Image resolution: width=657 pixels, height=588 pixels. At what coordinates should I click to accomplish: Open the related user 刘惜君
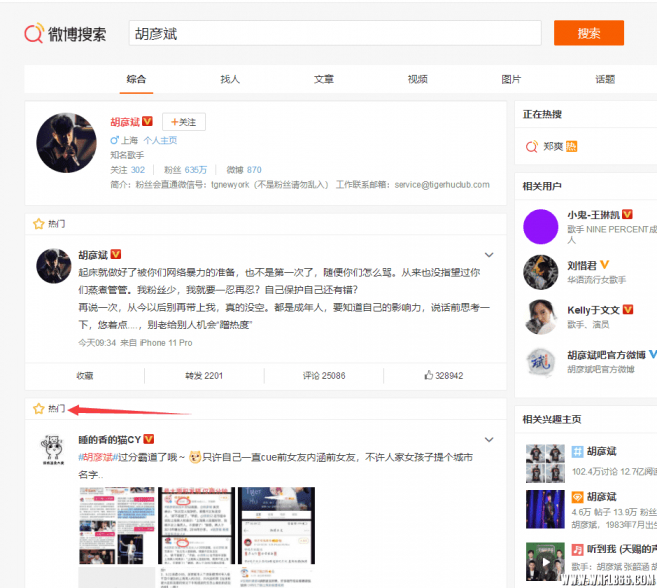click(582, 266)
